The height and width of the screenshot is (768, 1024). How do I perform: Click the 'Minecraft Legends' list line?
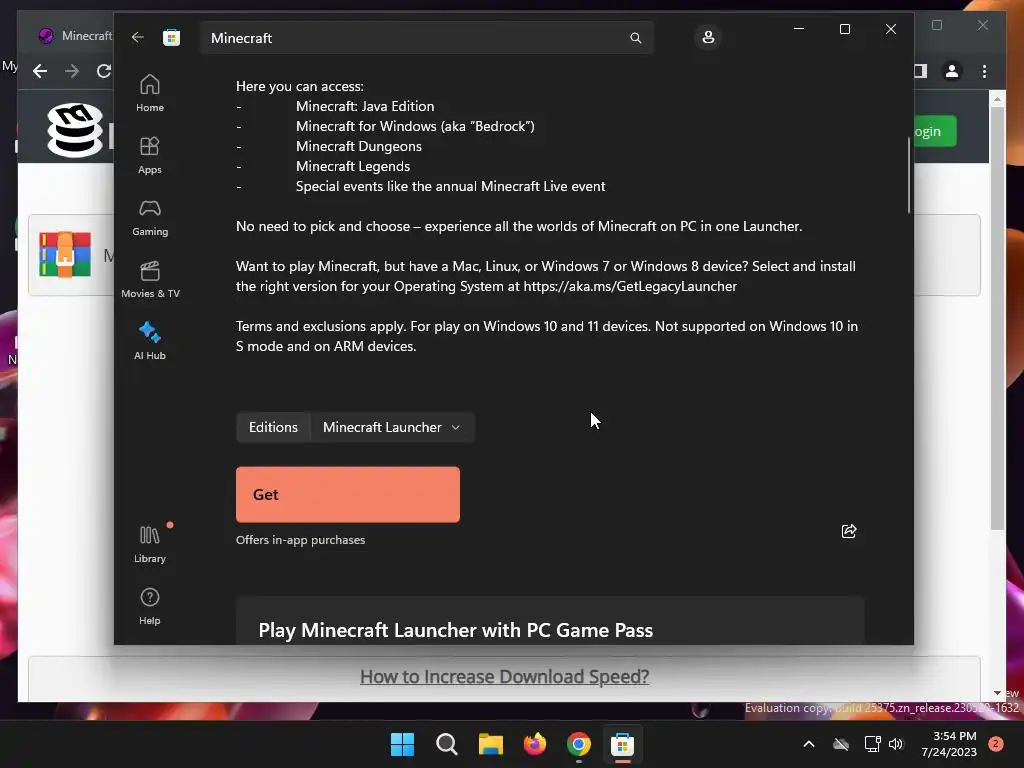click(353, 167)
